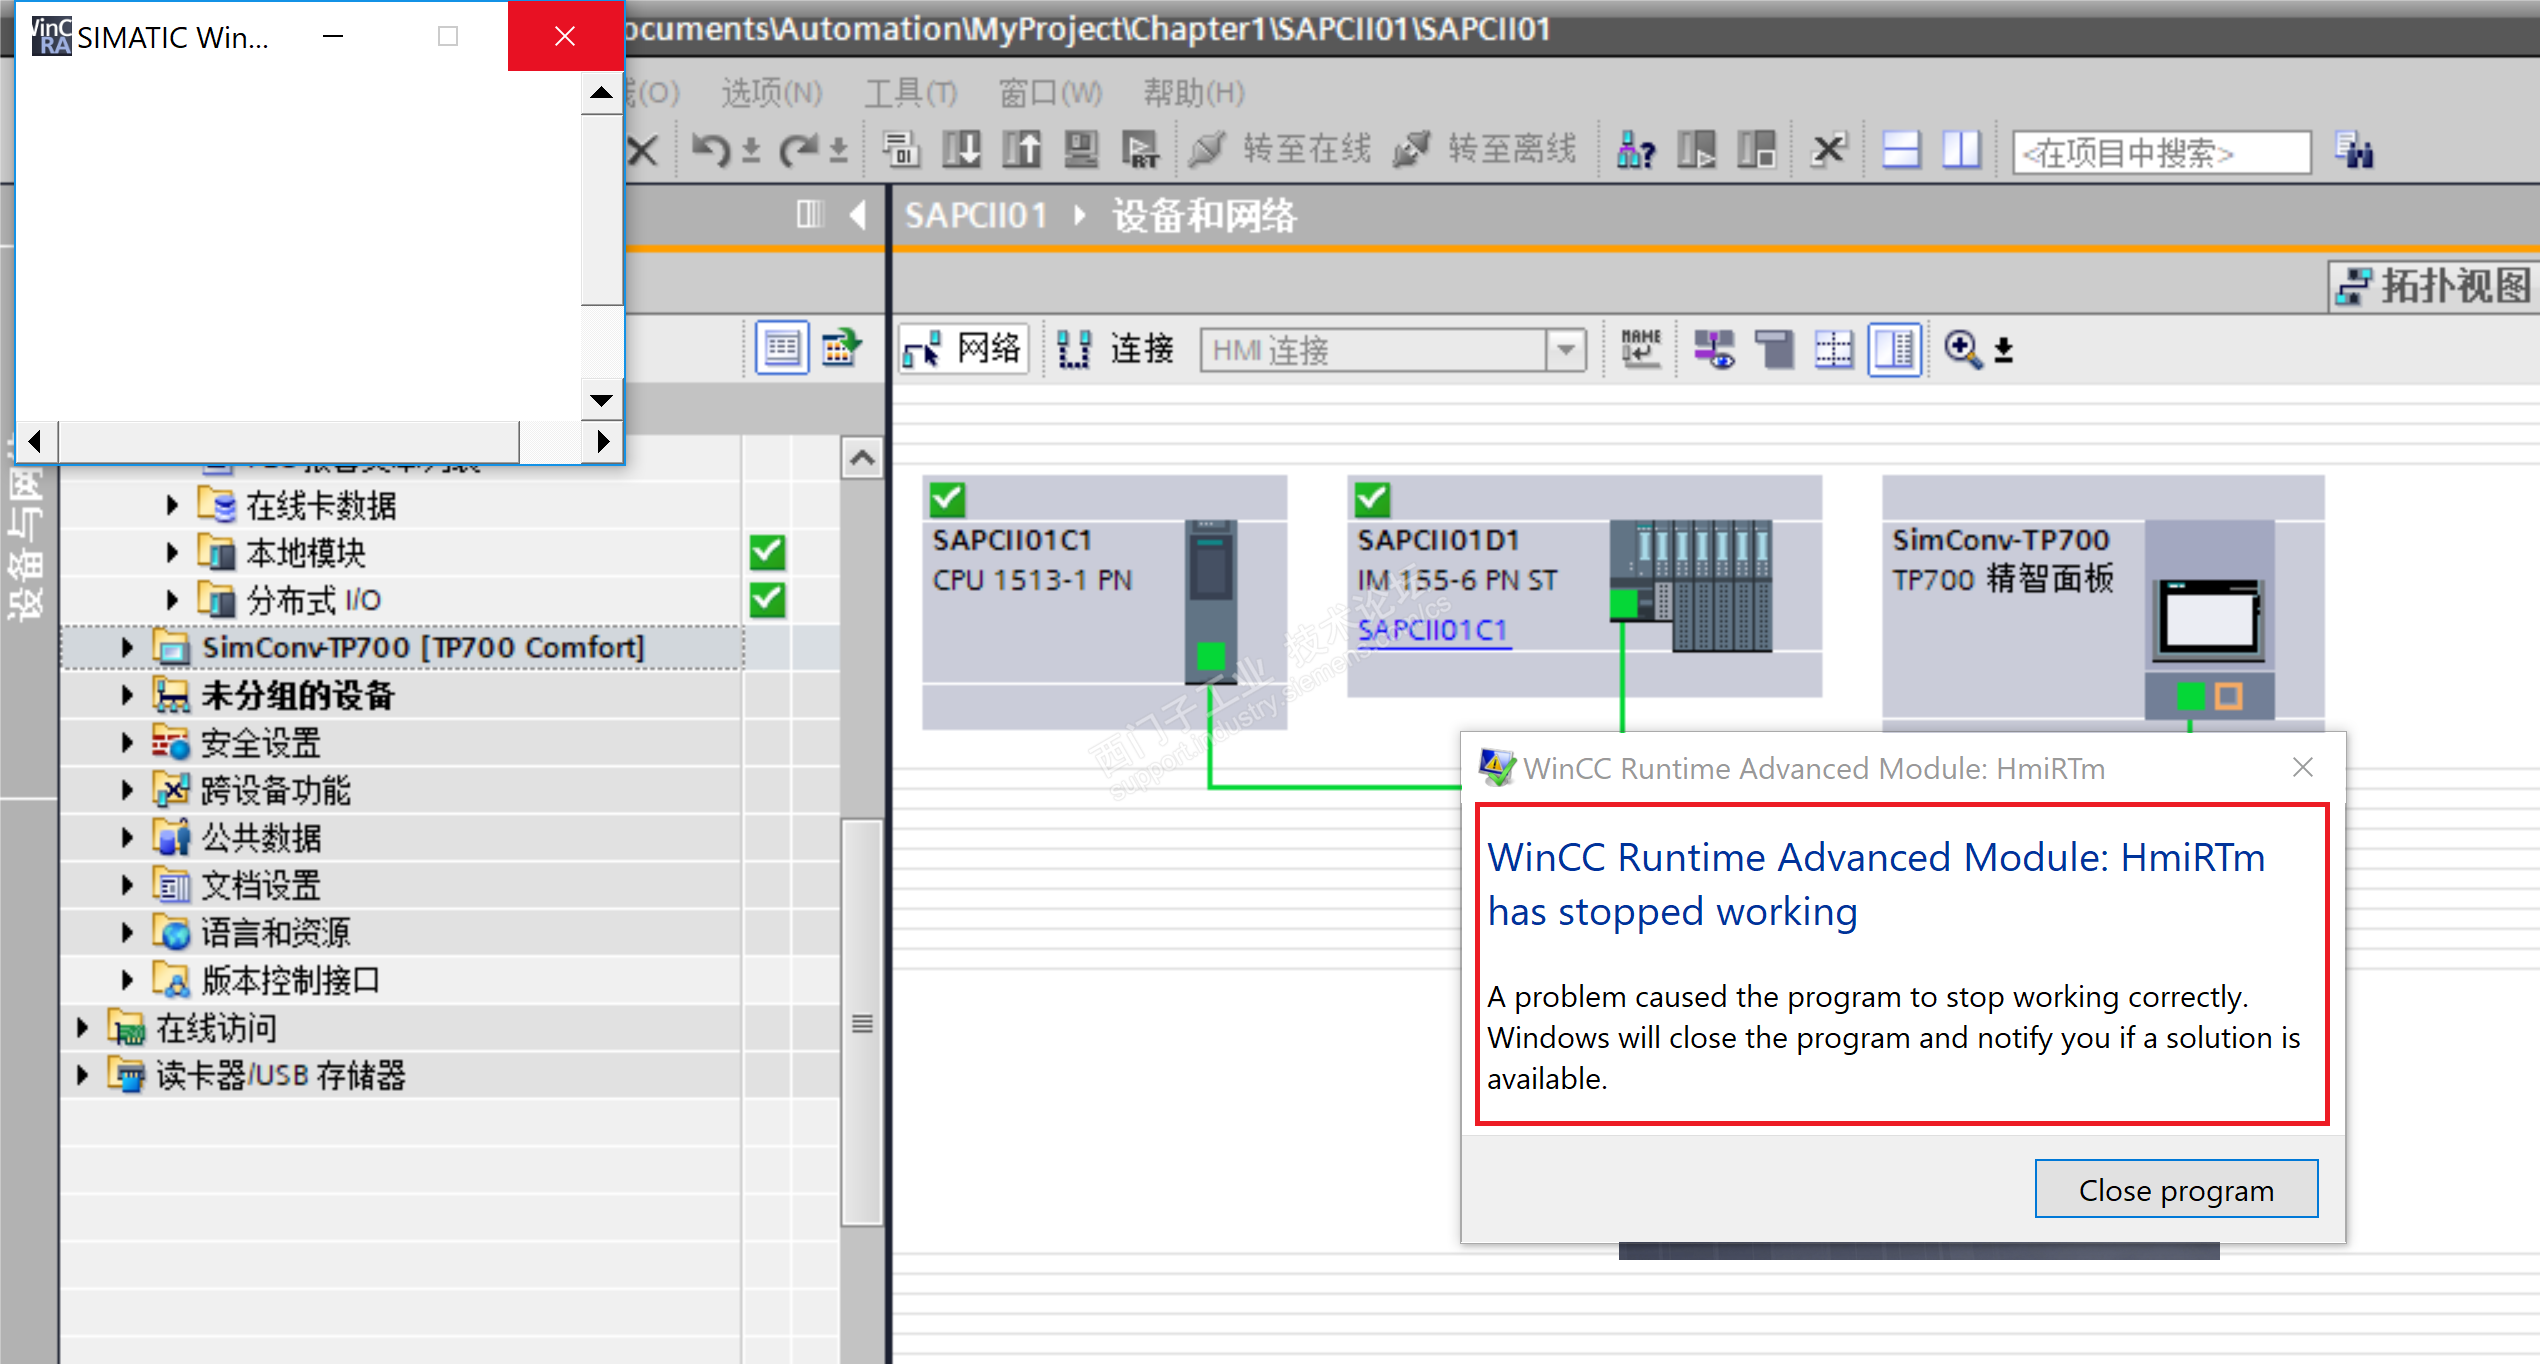This screenshot has width=2540, height=1364.
Task: Open the 工具(T) menu
Action: tap(910, 93)
